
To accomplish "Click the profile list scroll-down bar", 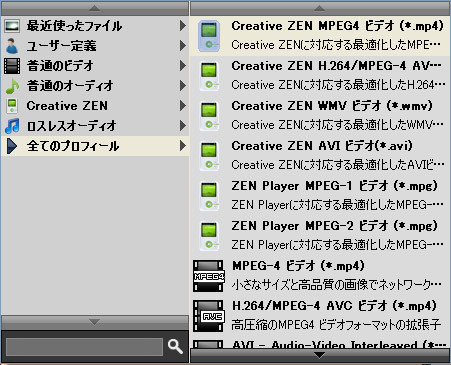I will coord(320,356).
